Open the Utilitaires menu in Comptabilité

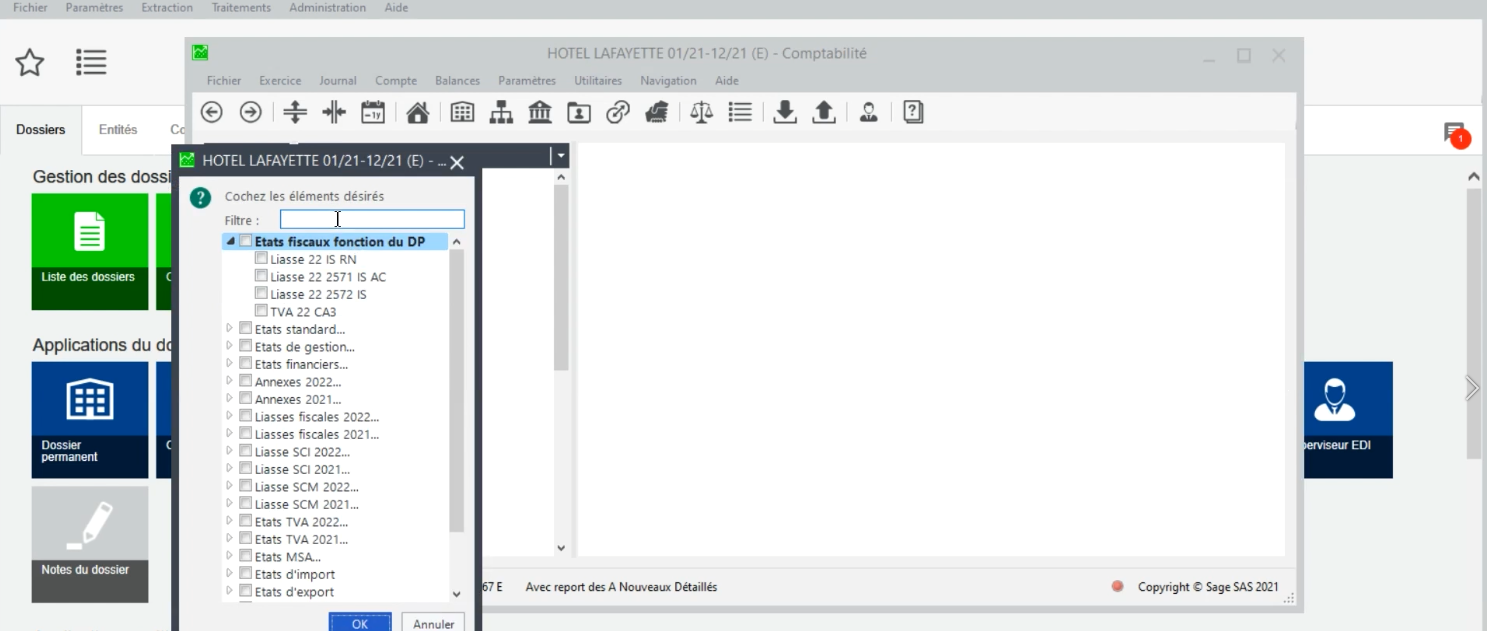598,81
